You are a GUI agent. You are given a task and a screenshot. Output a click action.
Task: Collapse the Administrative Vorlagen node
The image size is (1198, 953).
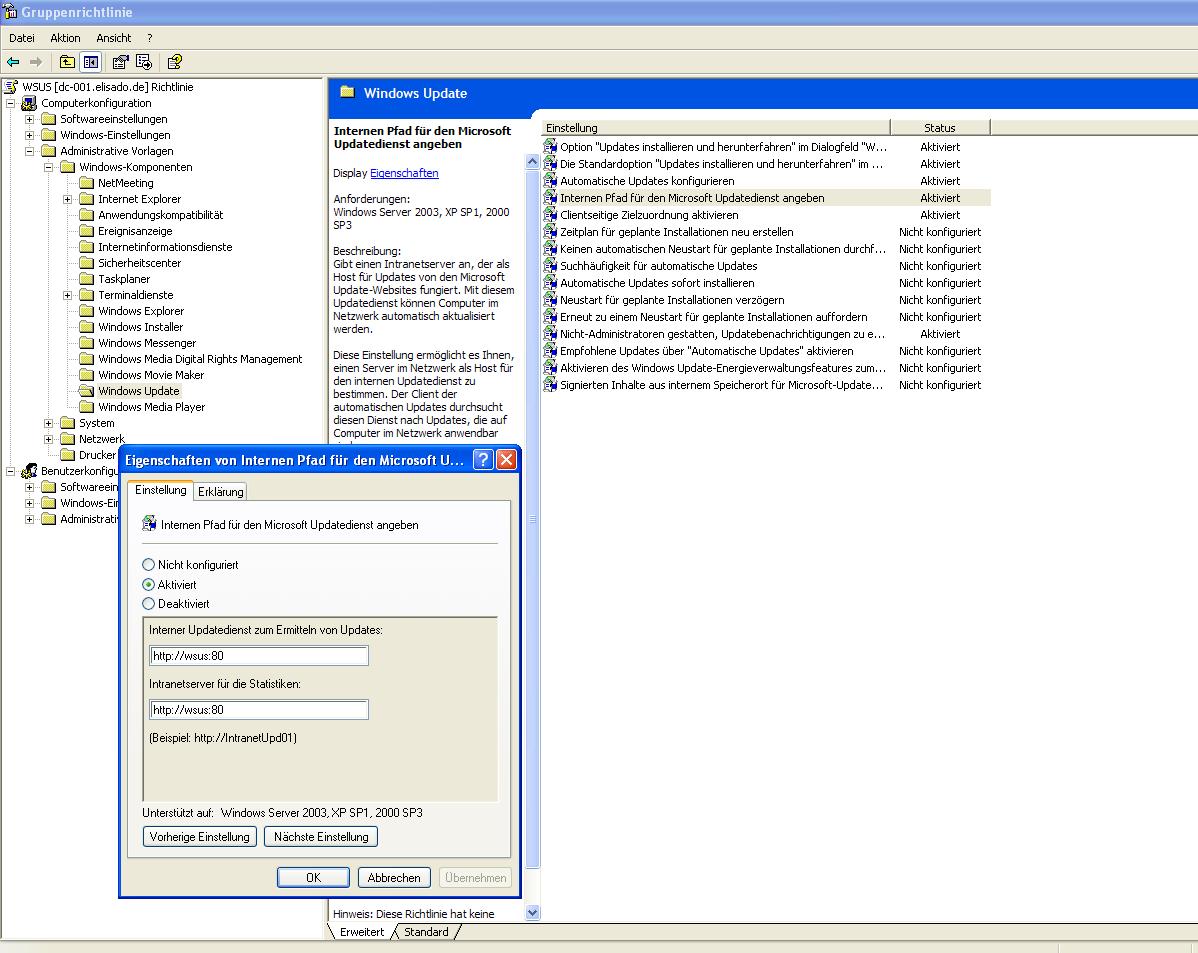[x=30, y=151]
